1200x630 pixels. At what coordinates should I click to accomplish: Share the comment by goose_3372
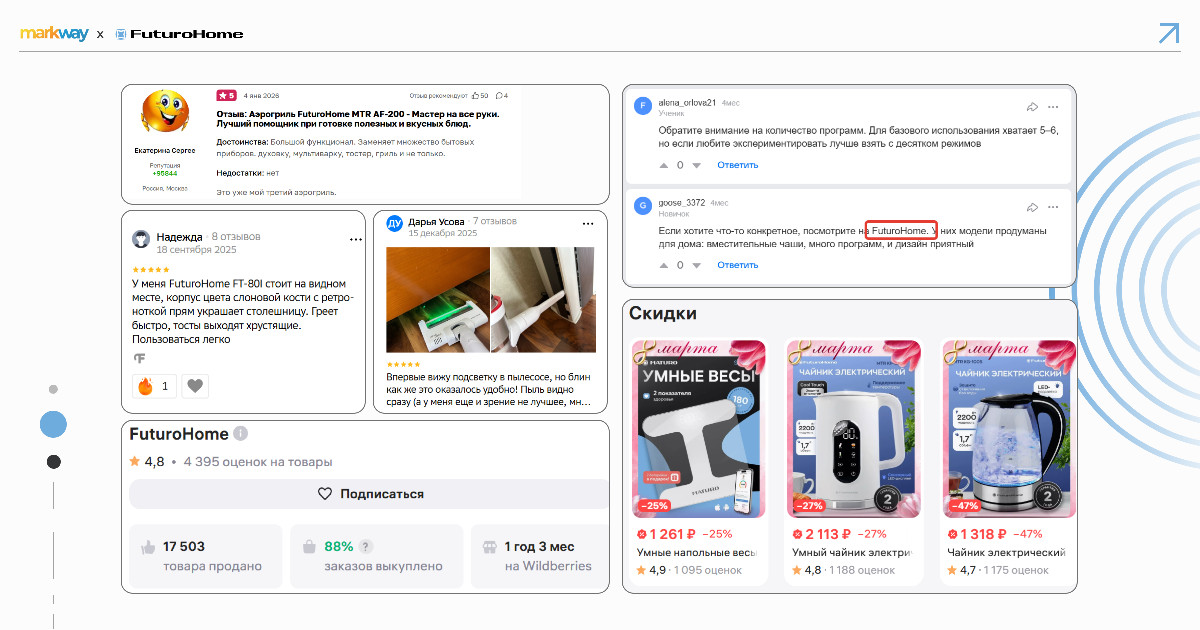click(1032, 207)
